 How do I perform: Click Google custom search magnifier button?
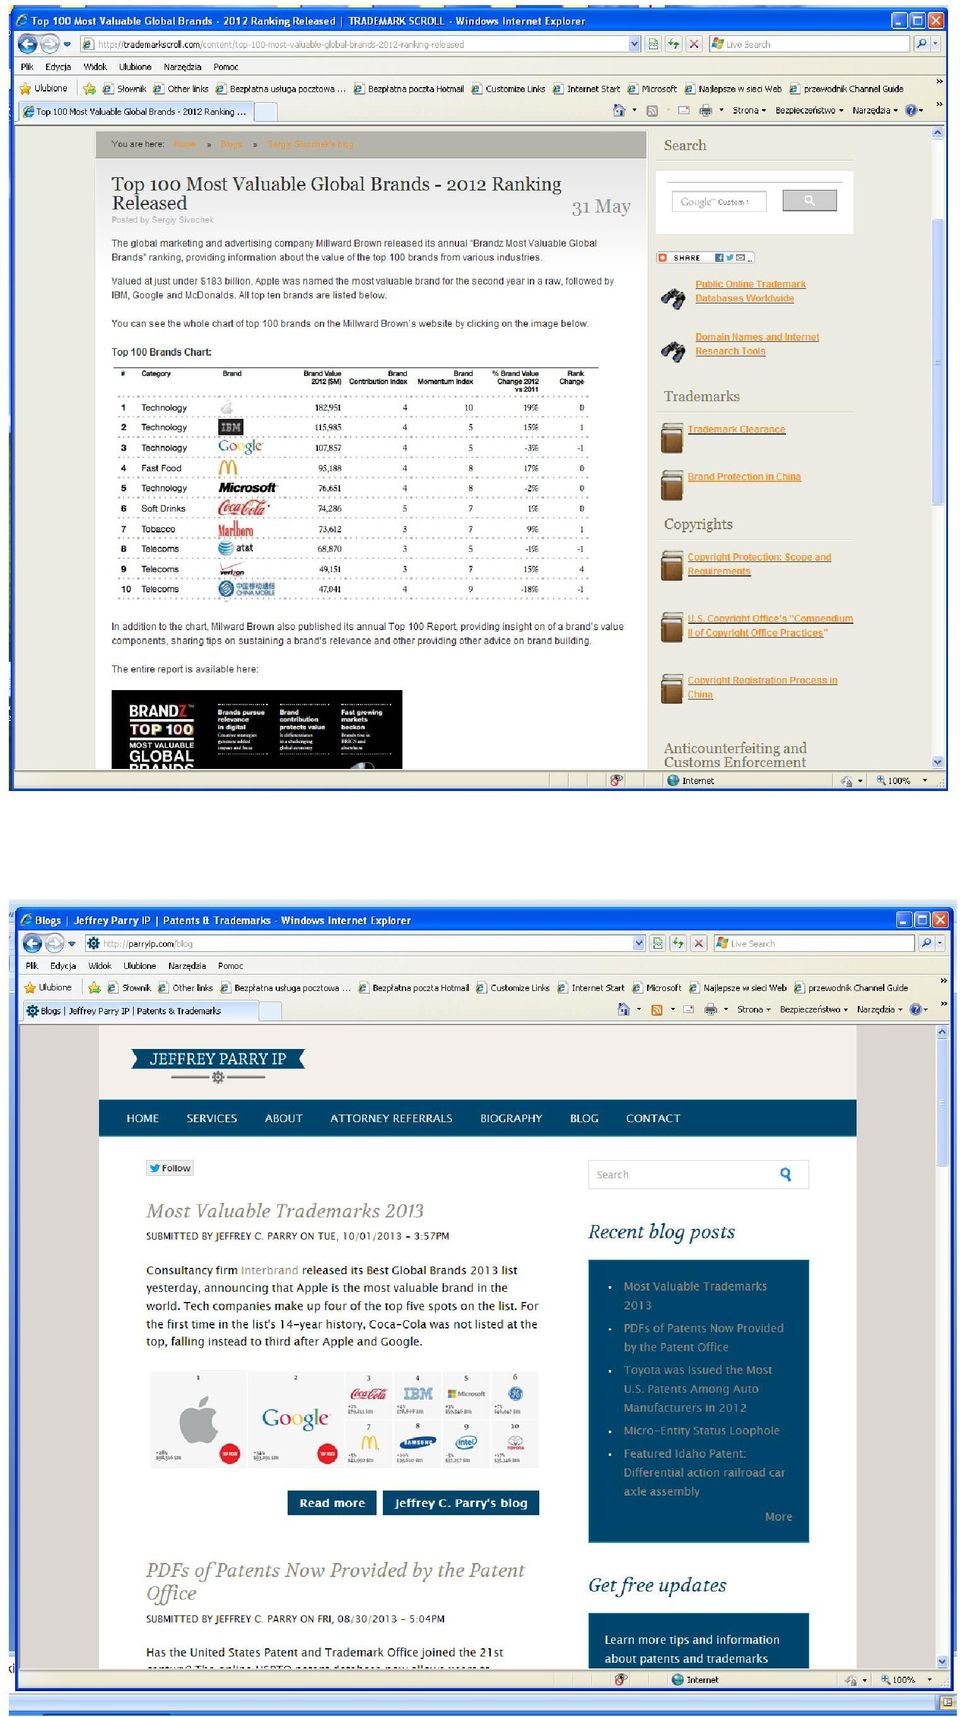pyautogui.click(x=809, y=201)
